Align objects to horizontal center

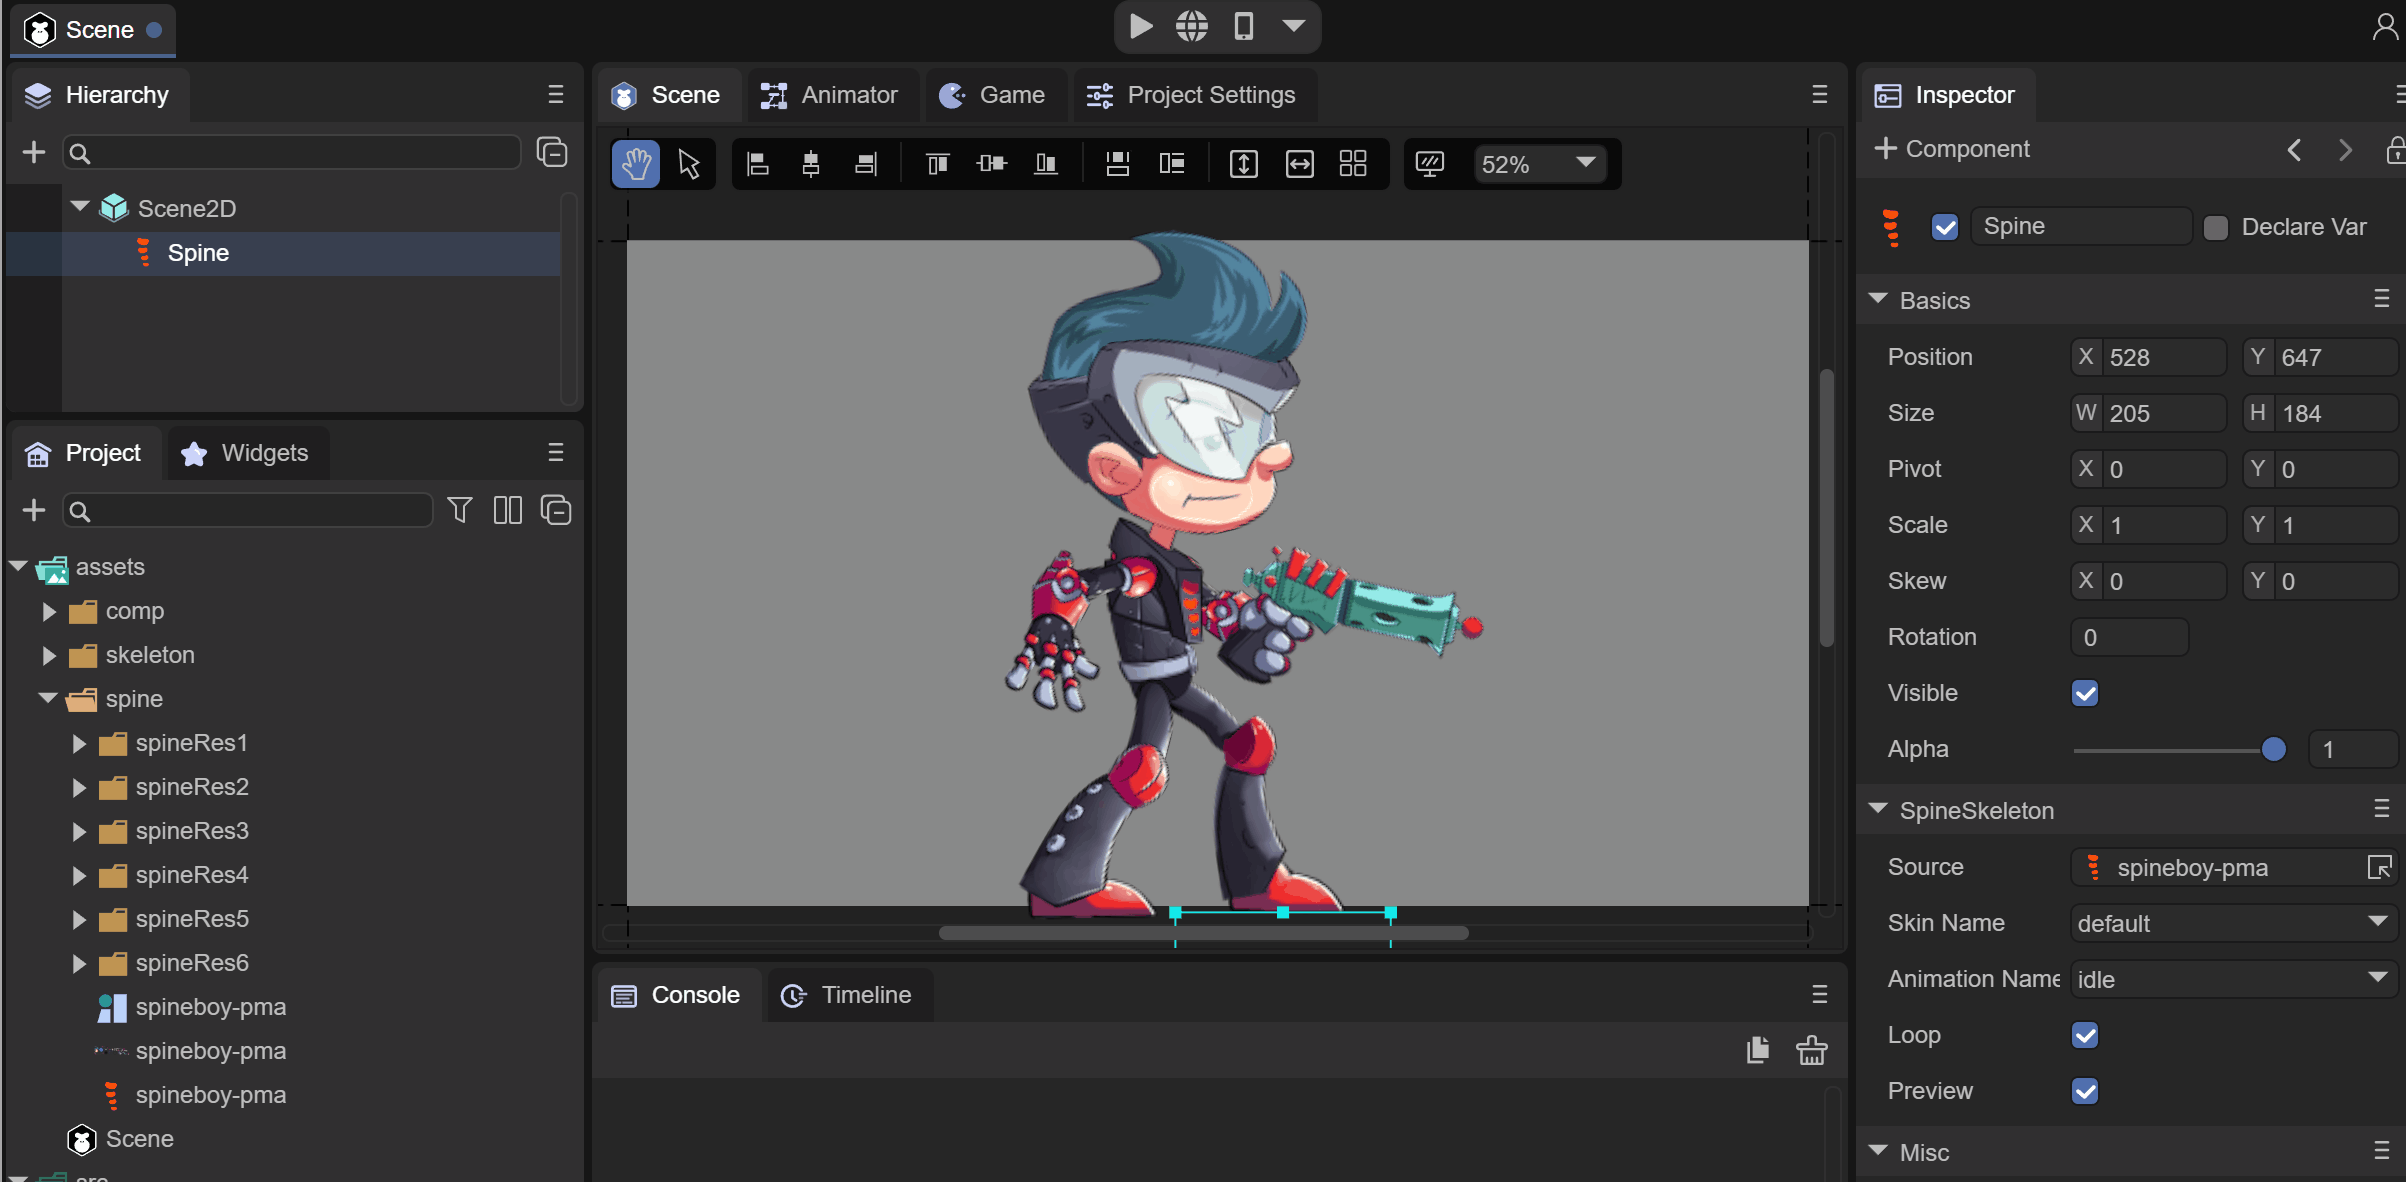(811, 164)
